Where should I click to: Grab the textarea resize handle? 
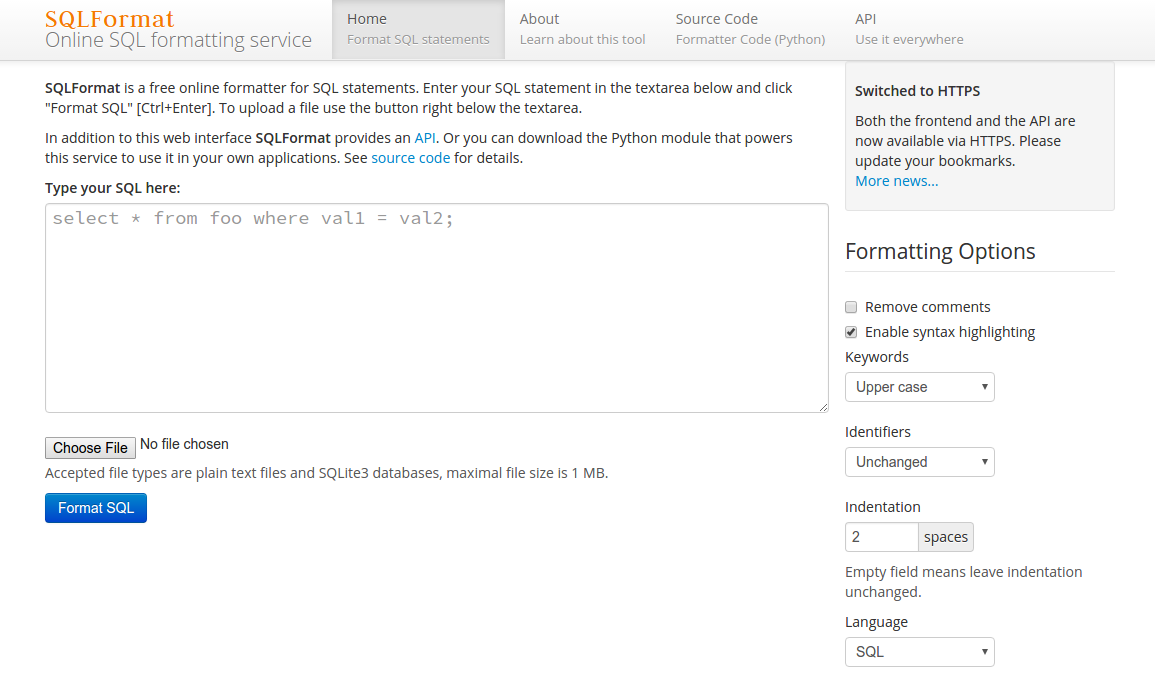click(x=823, y=407)
